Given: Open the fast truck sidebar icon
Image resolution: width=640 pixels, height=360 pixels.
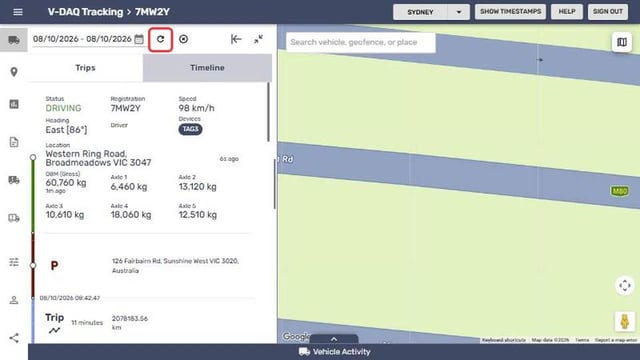Looking at the screenshot, I should [14, 180].
